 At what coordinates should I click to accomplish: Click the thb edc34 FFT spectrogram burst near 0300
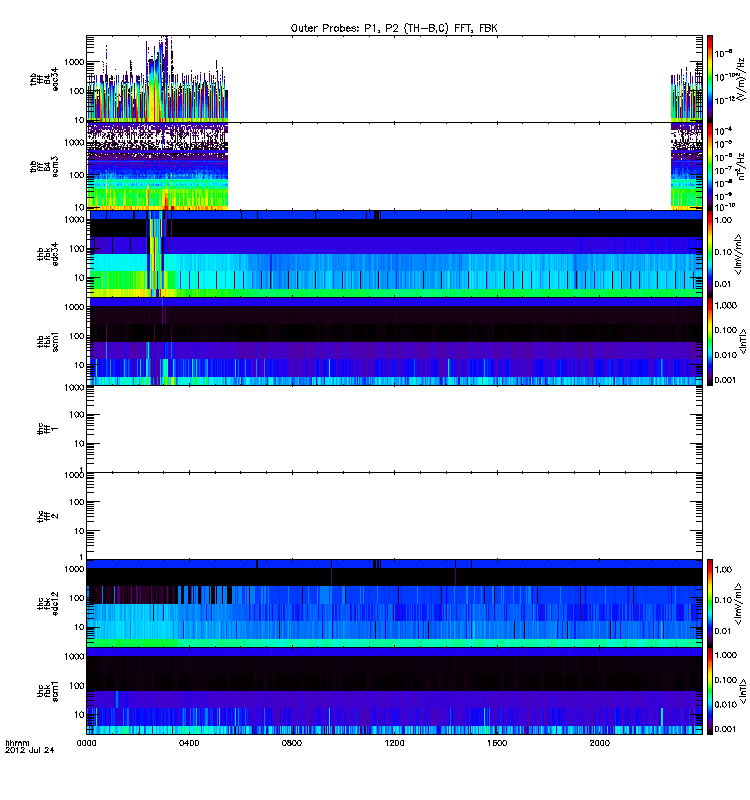161,79
